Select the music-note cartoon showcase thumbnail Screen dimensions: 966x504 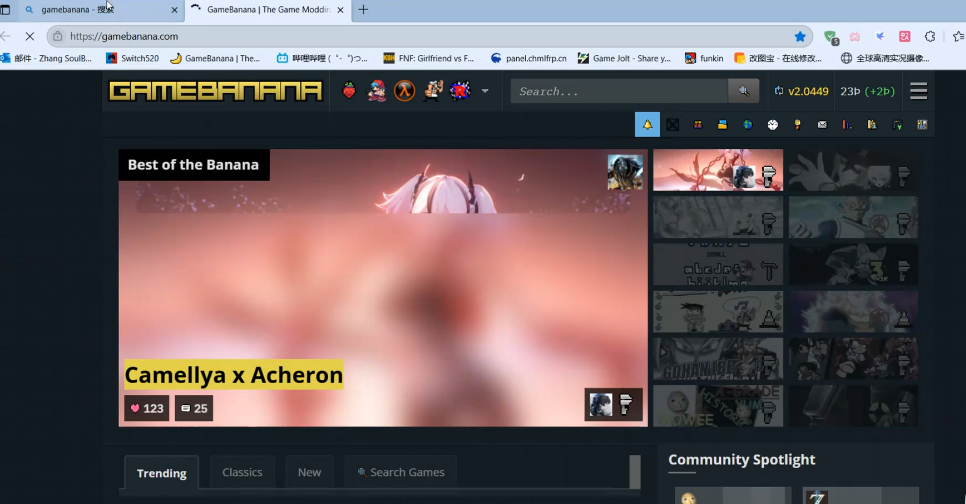pyautogui.click(x=718, y=312)
